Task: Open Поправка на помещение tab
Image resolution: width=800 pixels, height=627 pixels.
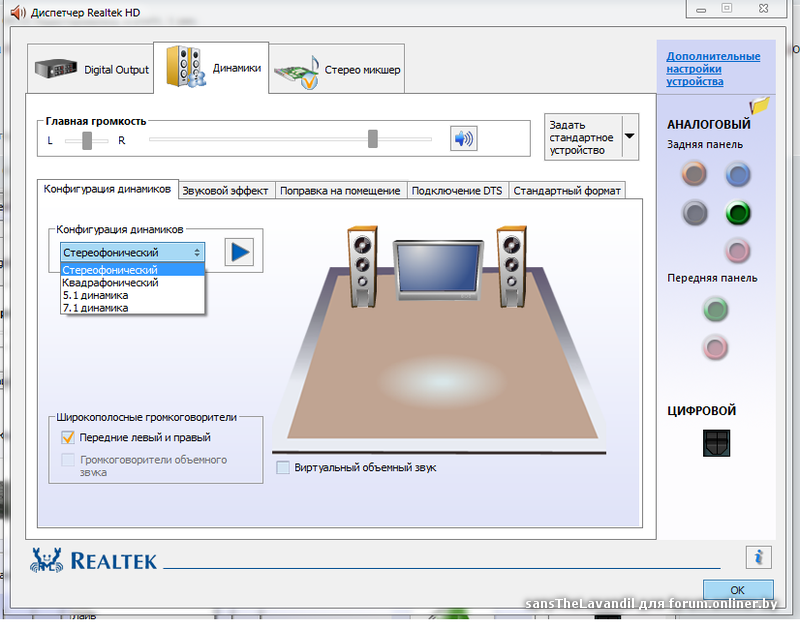Action: tap(340, 191)
